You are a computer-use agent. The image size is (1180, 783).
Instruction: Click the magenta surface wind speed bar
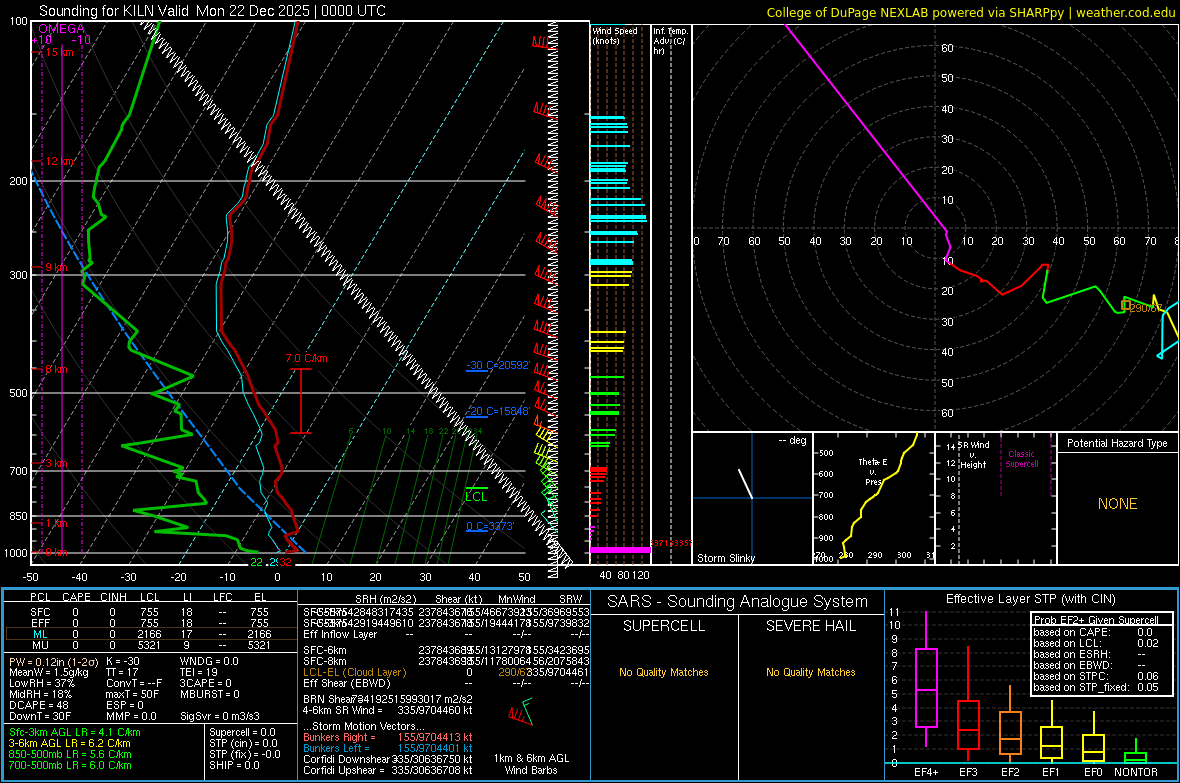pos(620,550)
